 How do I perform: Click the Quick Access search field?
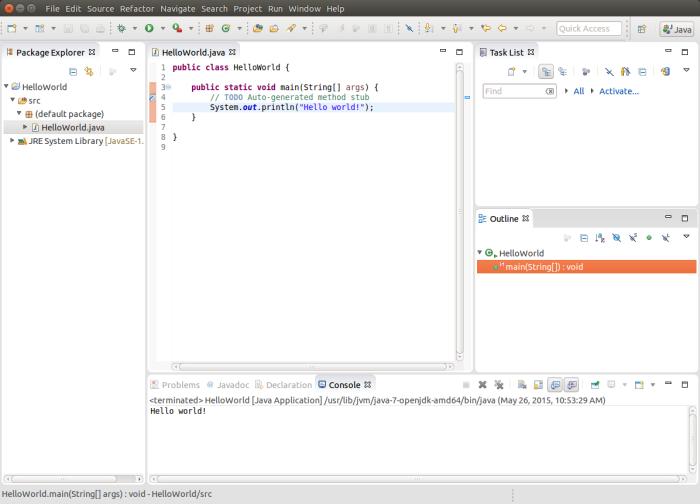click(x=588, y=29)
